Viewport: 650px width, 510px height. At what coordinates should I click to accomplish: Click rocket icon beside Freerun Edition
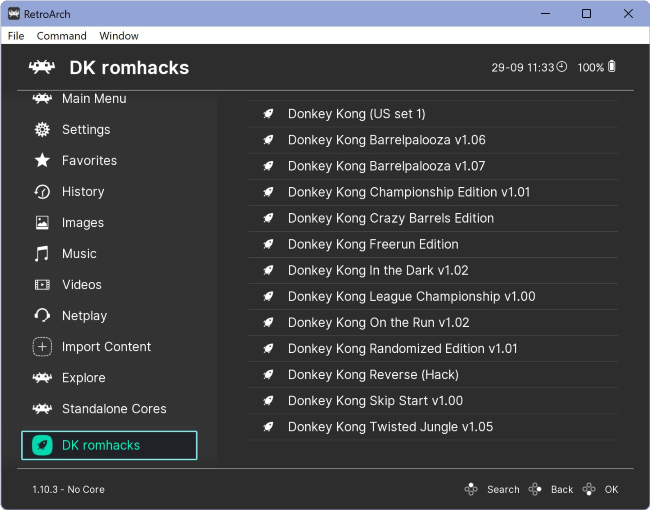268,244
